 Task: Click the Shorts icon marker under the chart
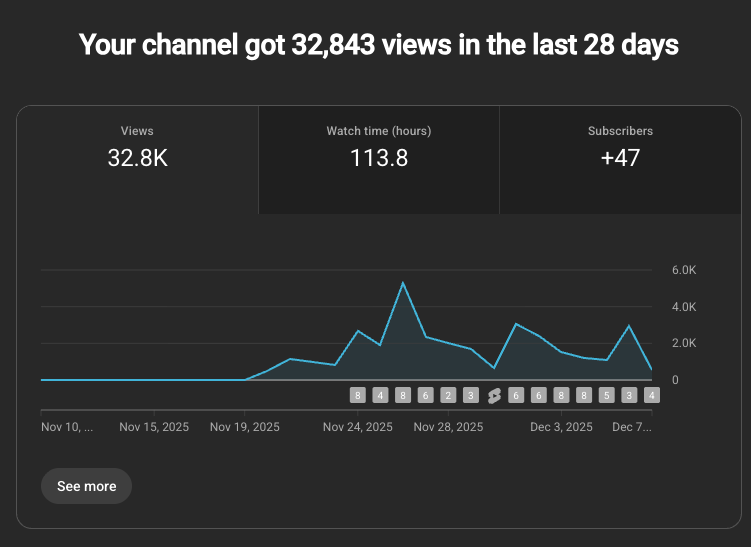tap(494, 396)
